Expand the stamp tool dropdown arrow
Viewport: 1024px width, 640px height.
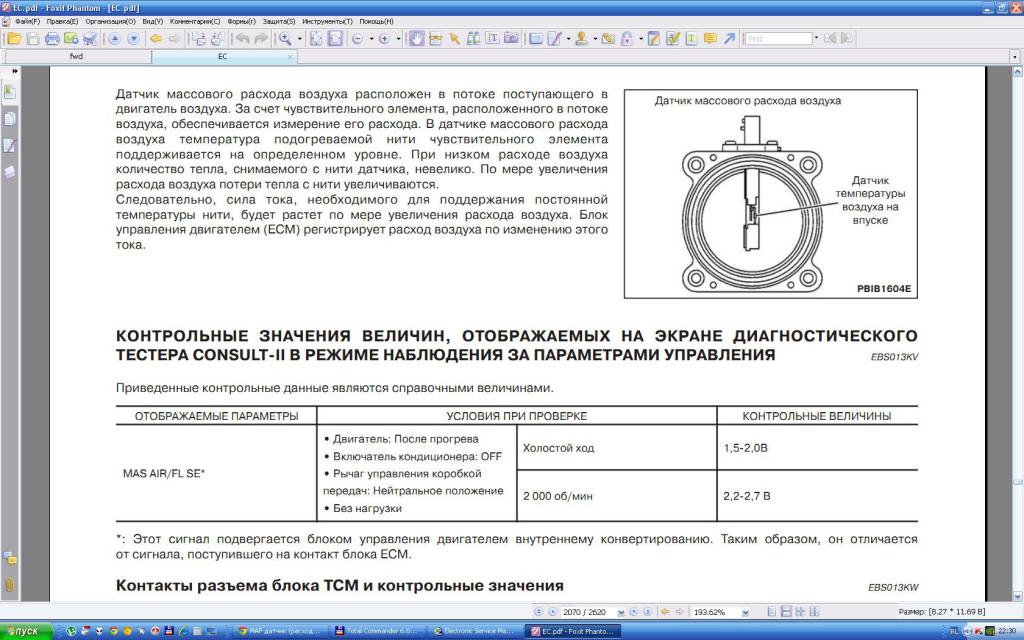[595, 39]
